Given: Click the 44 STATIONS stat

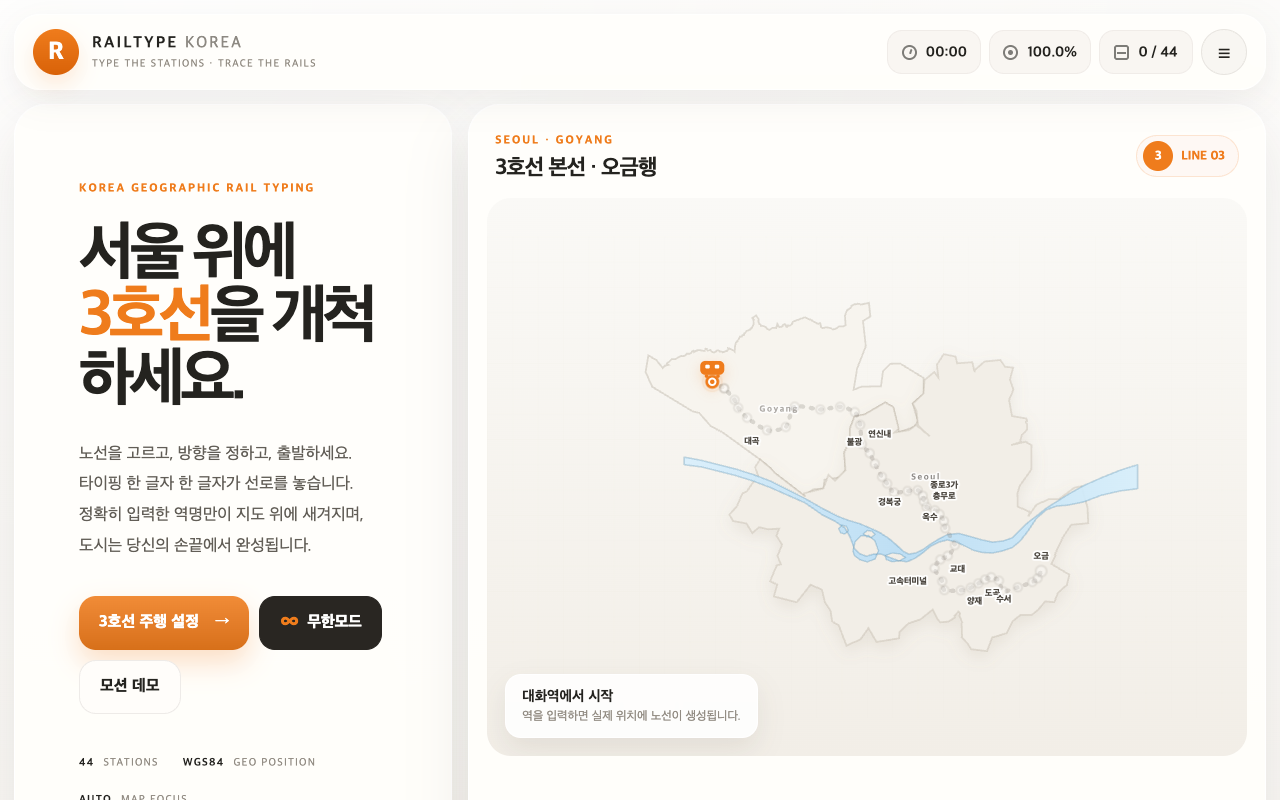Looking at the screenshot, I should click(x=119, y=762).
